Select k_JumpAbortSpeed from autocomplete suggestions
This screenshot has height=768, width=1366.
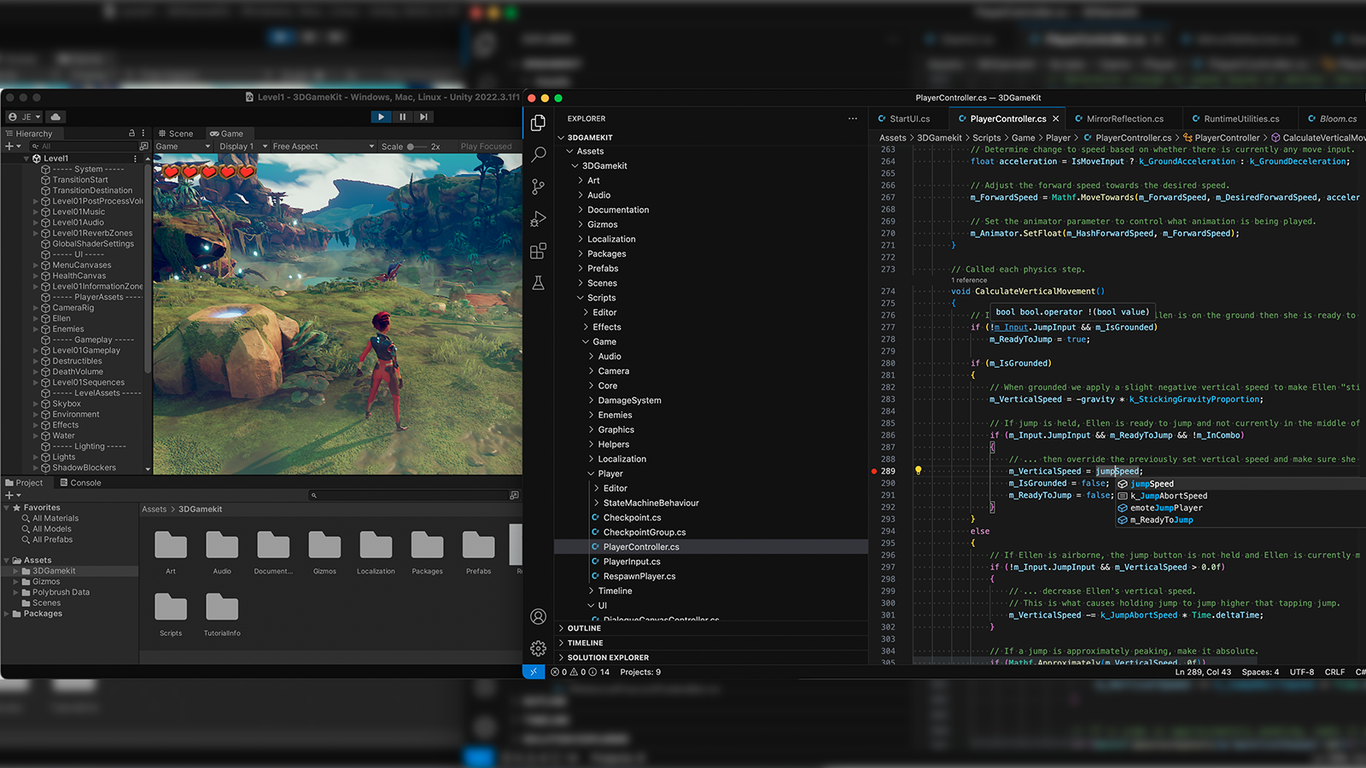(x=1168, y=496)
